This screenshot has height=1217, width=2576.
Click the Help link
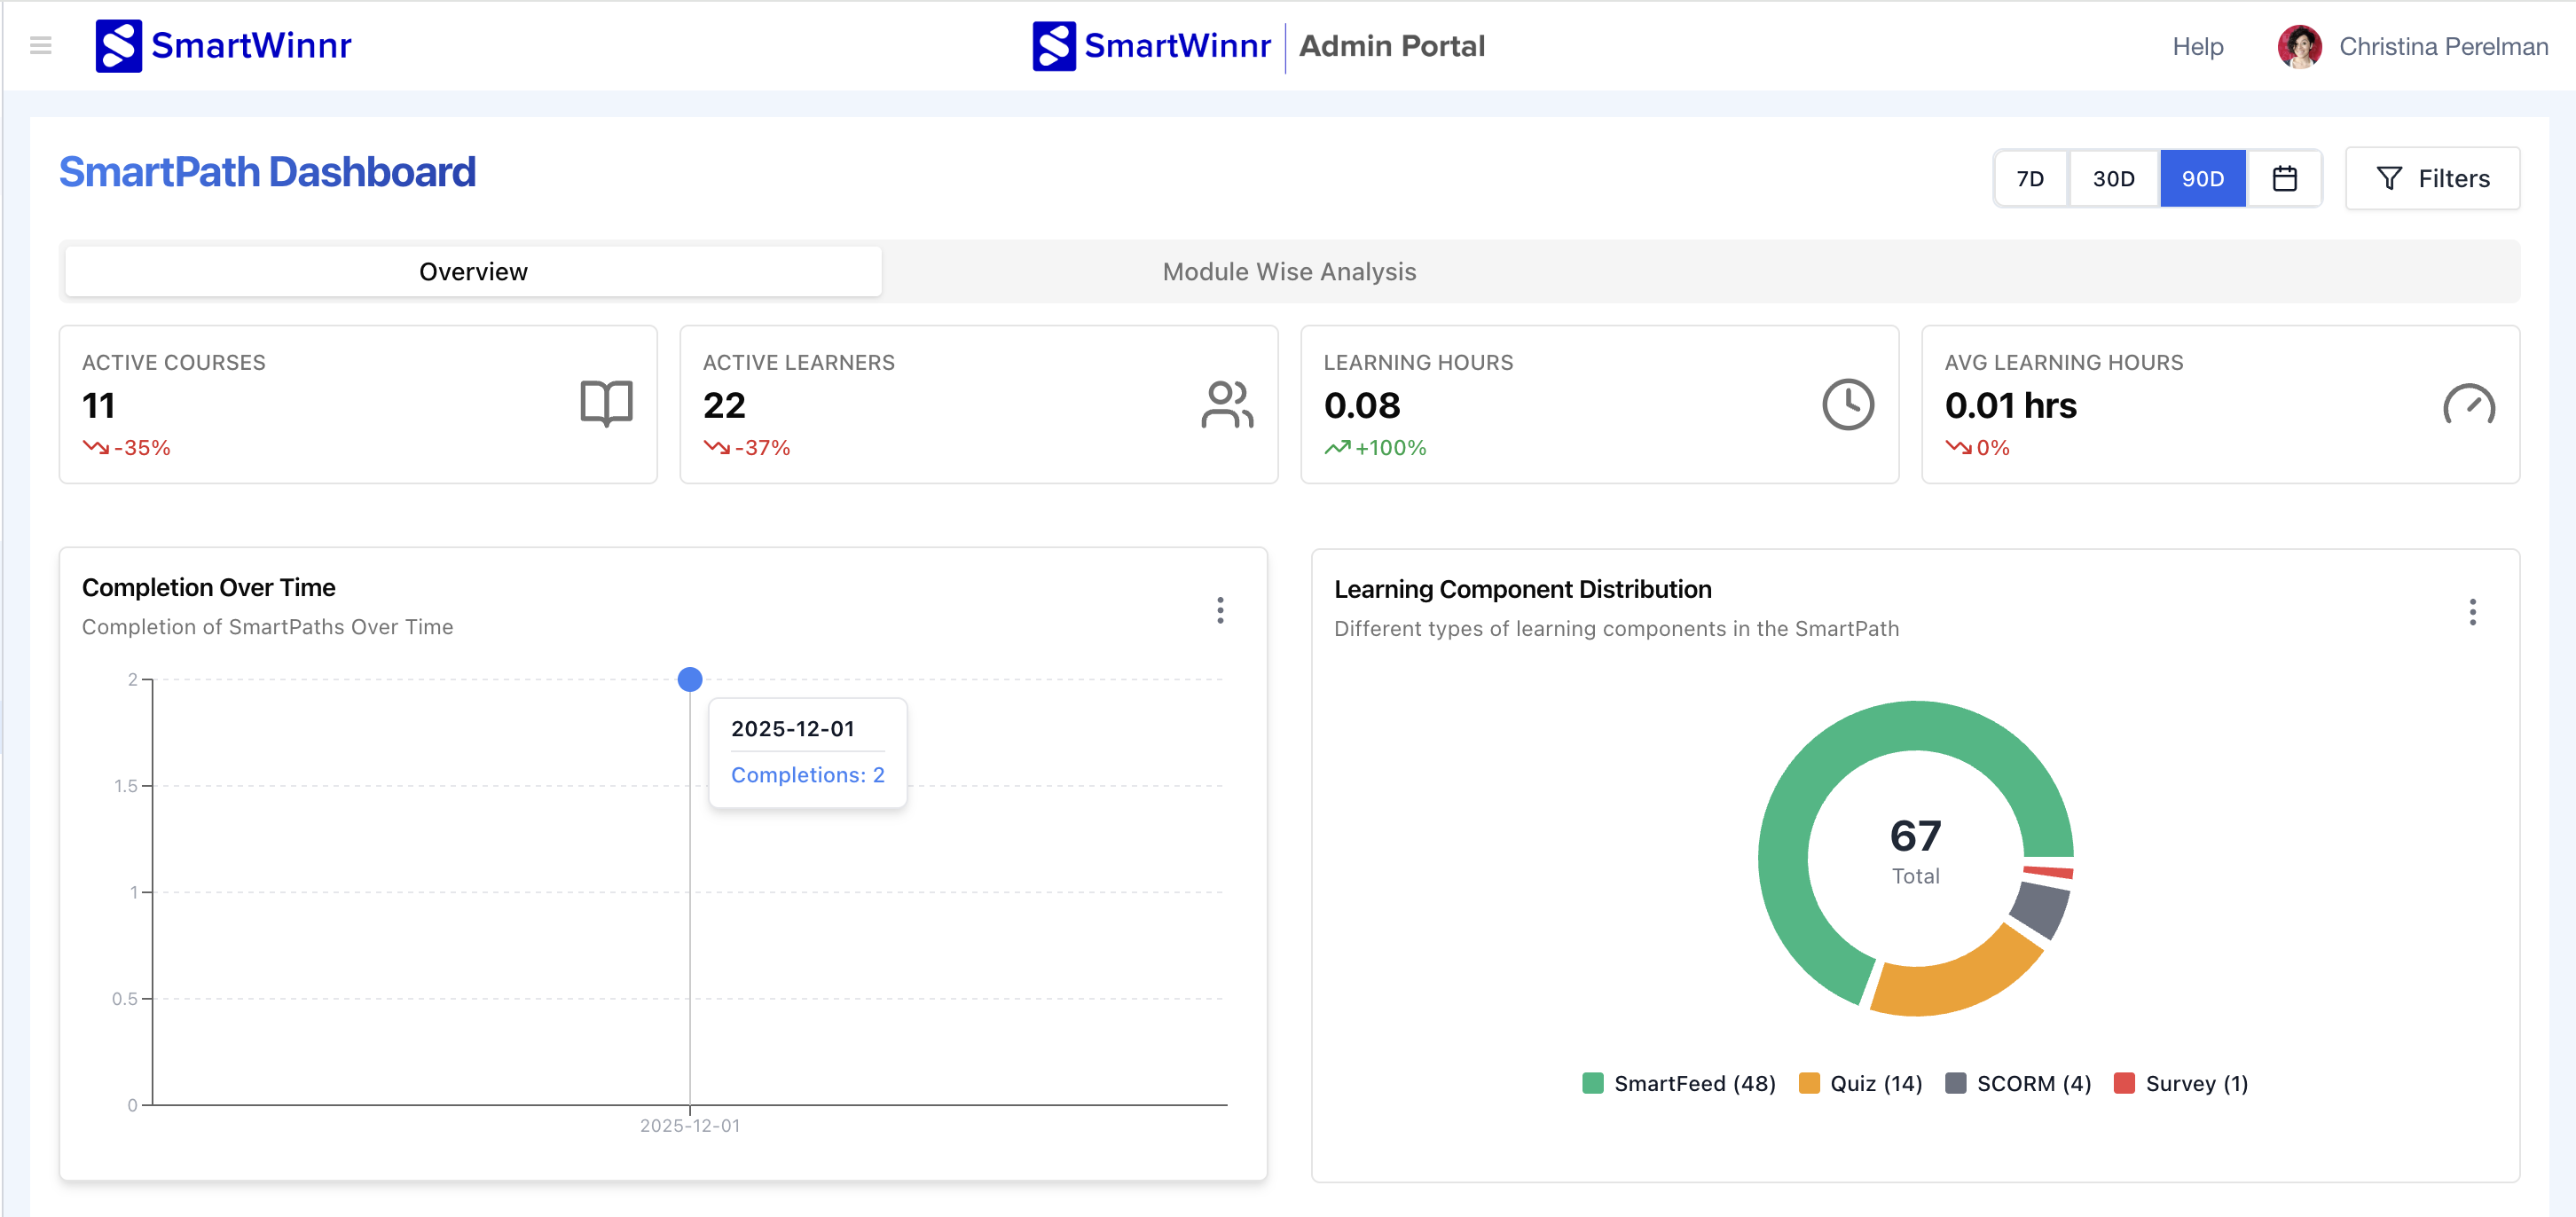(x=2197, y=46)
